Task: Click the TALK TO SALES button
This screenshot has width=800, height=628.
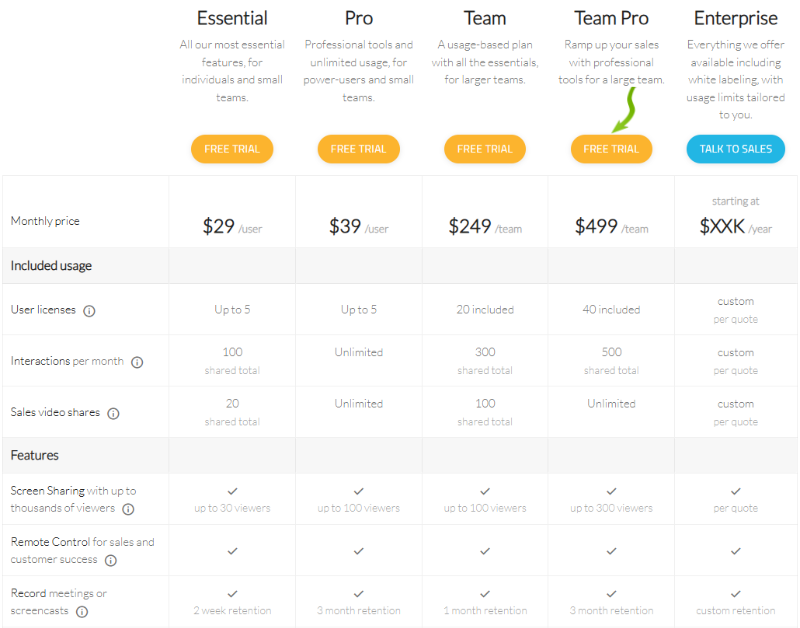Action: [736, 149]
